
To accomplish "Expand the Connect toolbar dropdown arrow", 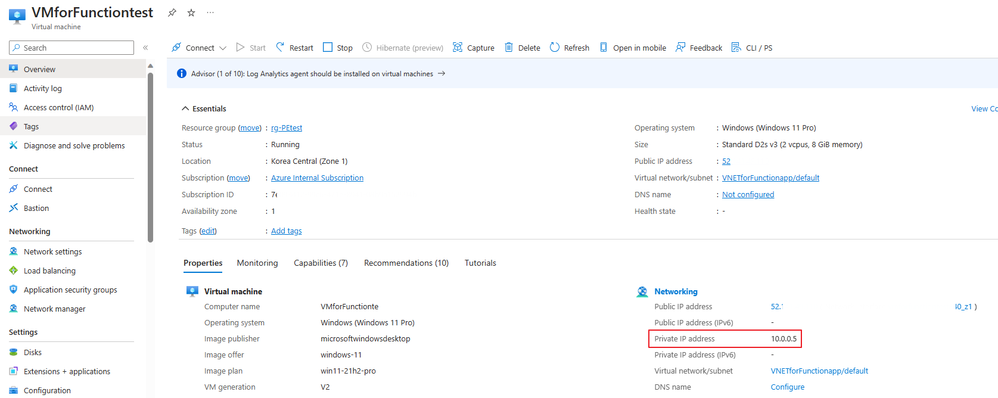I will (223, 48).
